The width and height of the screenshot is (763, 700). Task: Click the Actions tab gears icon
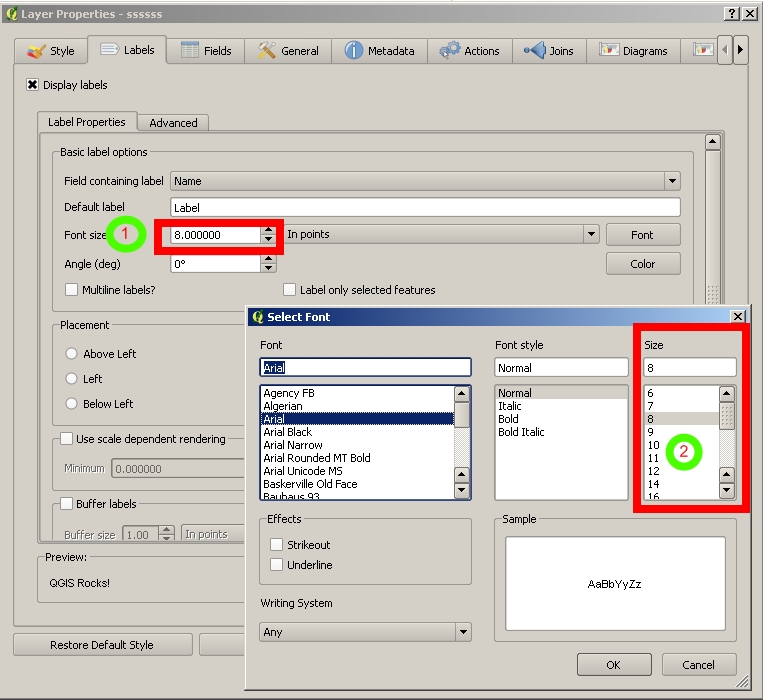450,51
